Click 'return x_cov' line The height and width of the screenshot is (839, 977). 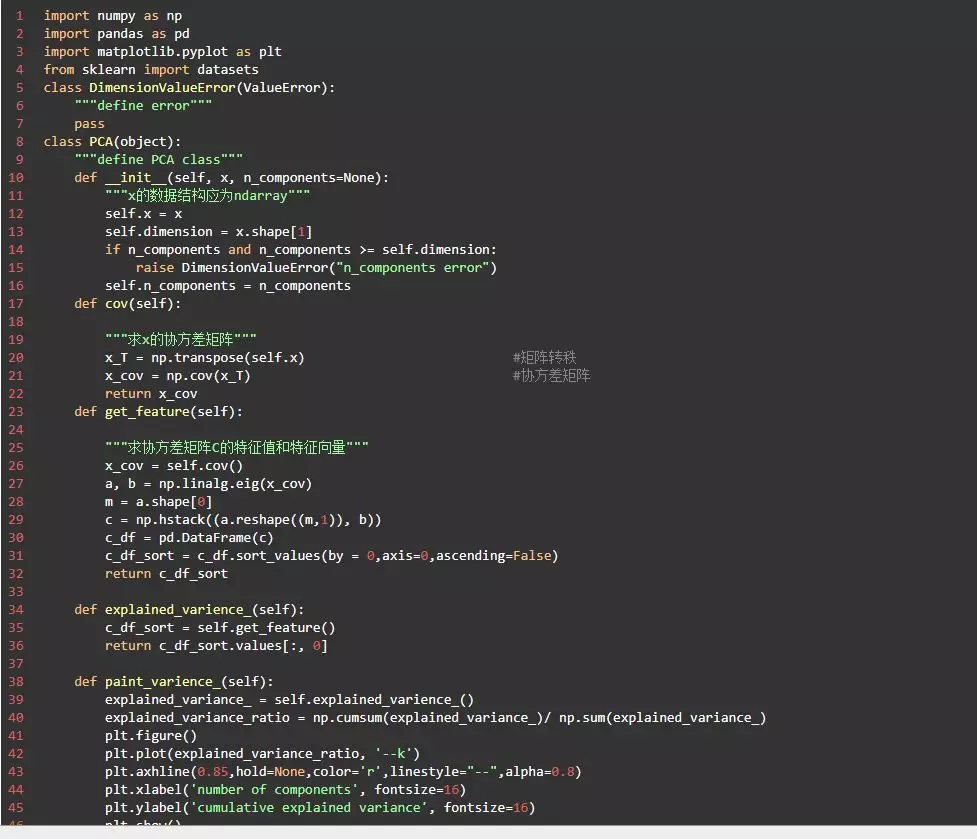(151, 394)
